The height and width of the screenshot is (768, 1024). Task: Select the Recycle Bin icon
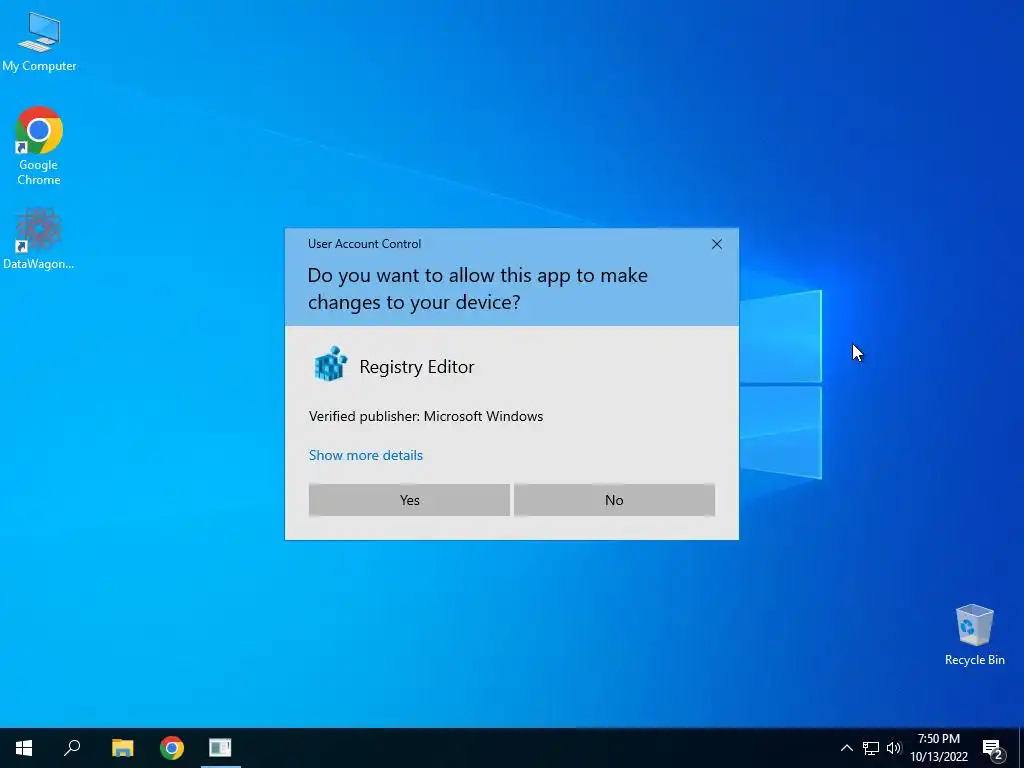974,635
